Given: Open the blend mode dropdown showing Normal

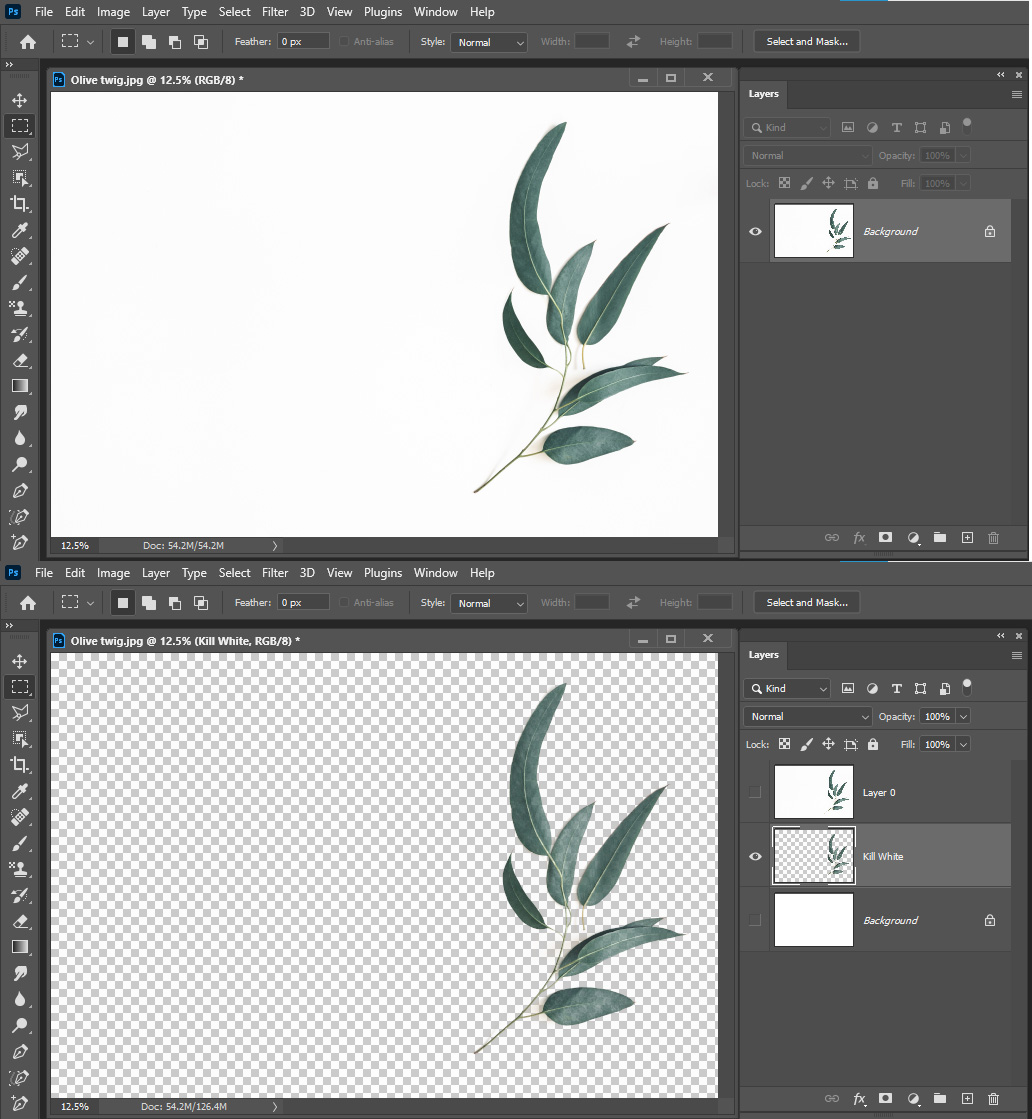Looking at the screenshot, I should point(807,716).
